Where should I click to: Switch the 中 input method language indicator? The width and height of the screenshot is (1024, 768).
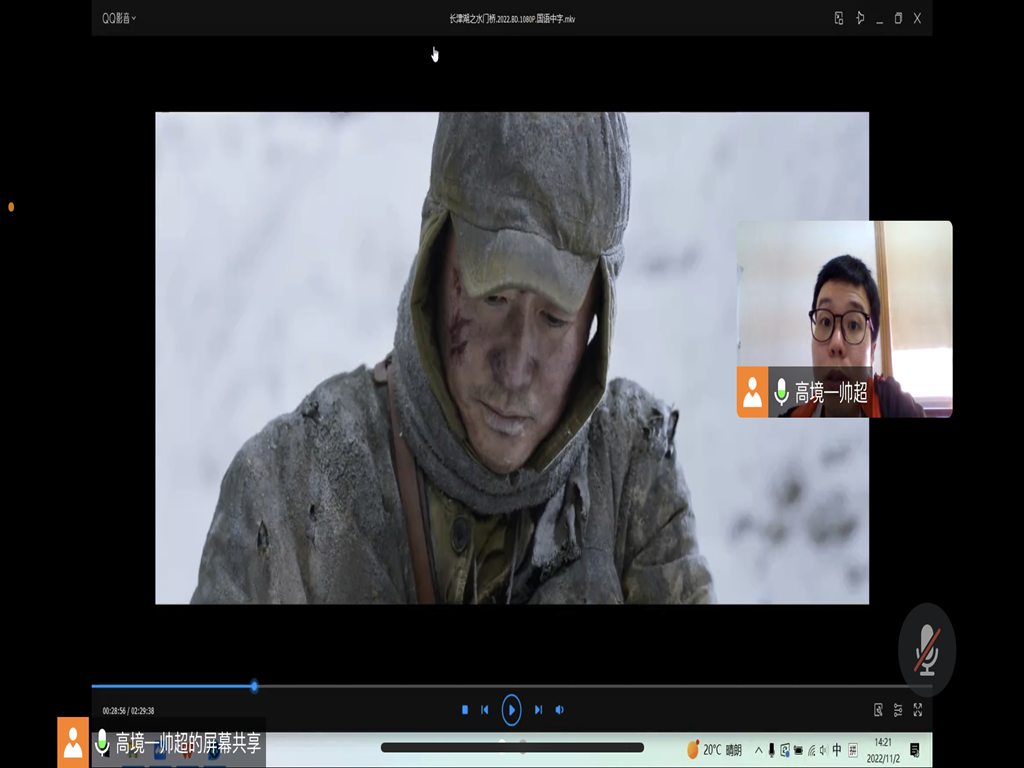837,750
